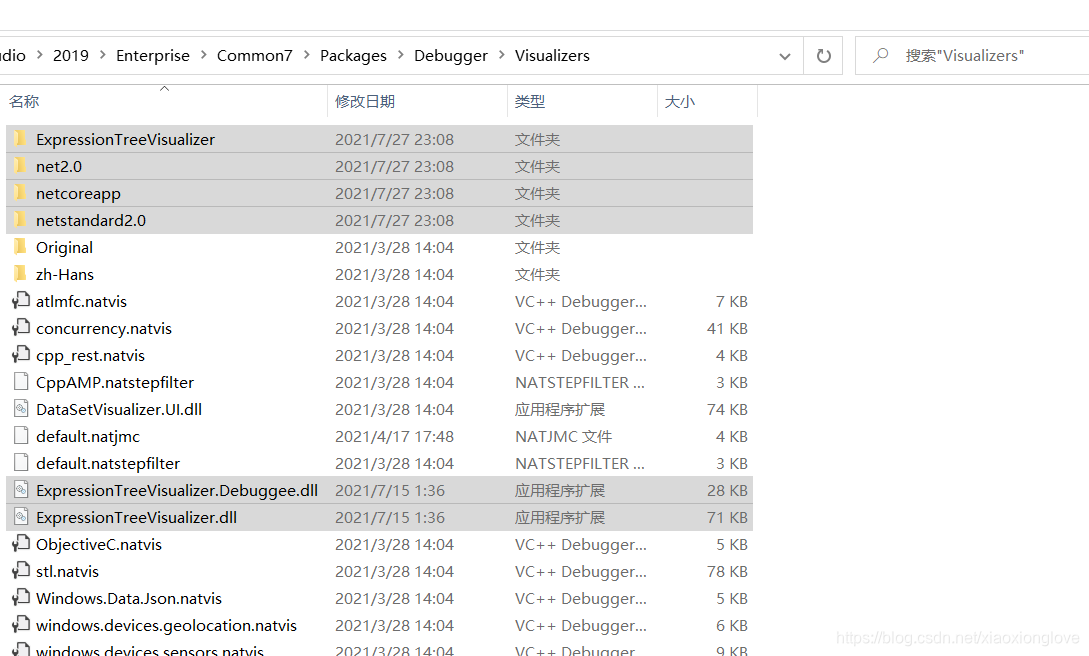Select the stl.natvis file icon
The width and height of the screenshot is (1089, 656).
click(20, 571)
